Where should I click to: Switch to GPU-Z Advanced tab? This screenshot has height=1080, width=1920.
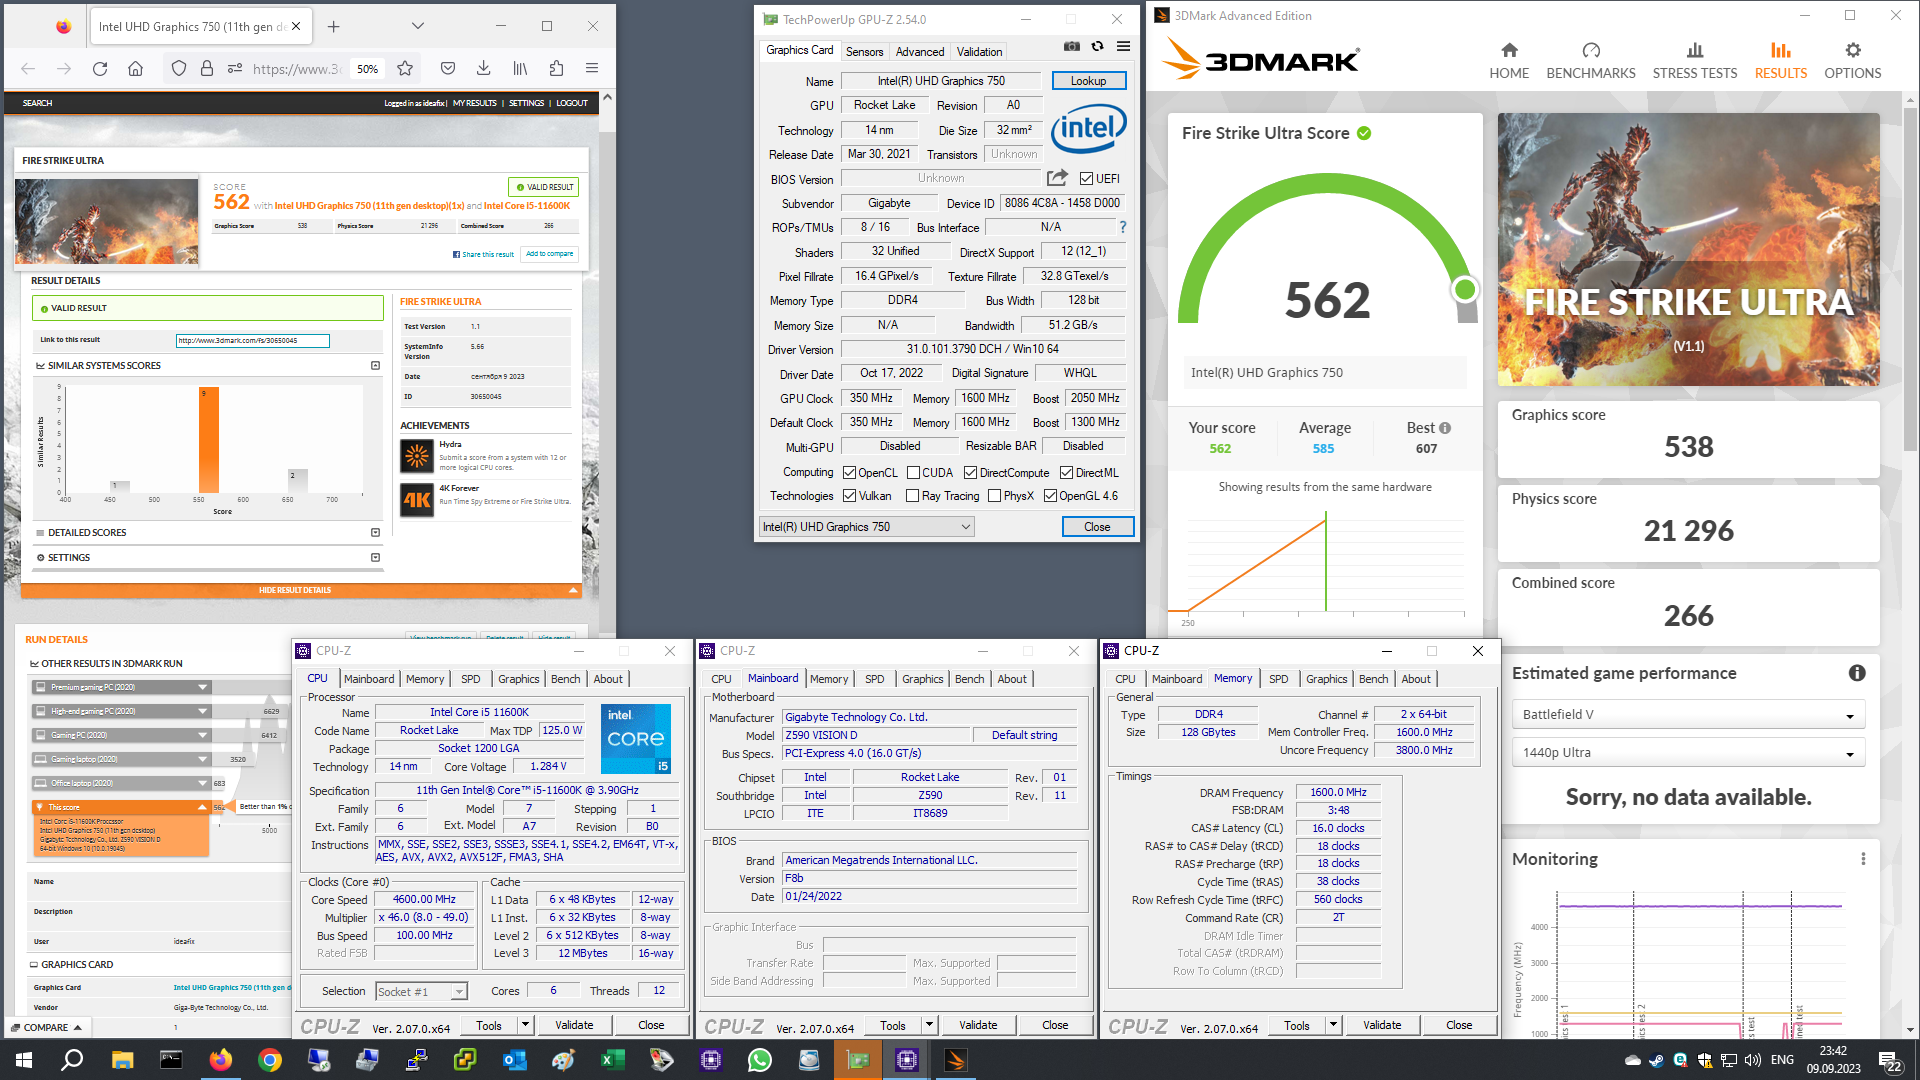coord(920,52)
